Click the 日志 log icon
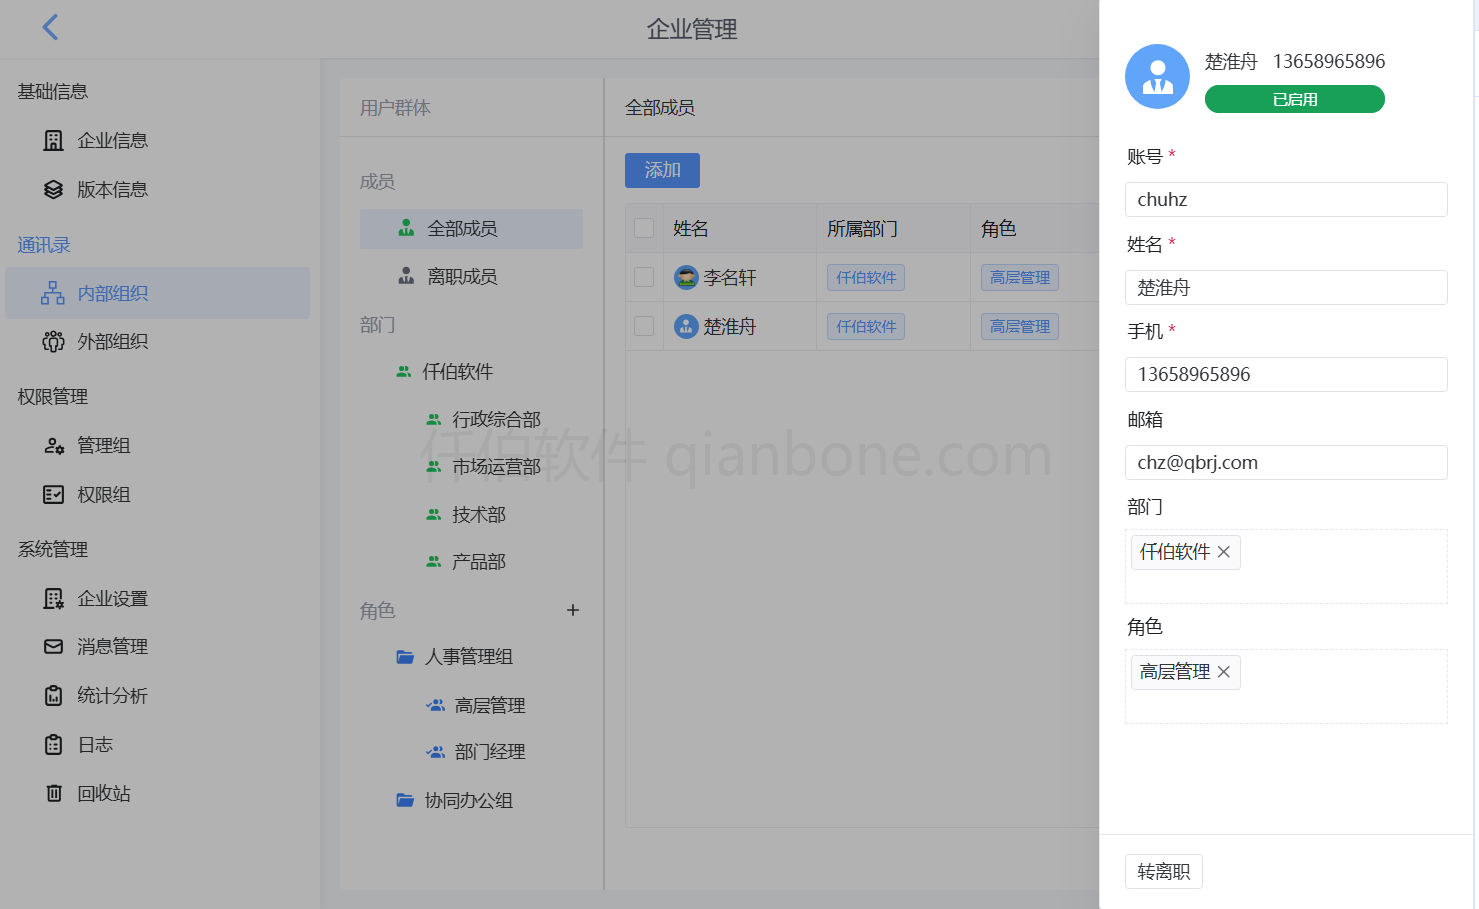The height and width of the screenshot is (909, 1479). 53,744
